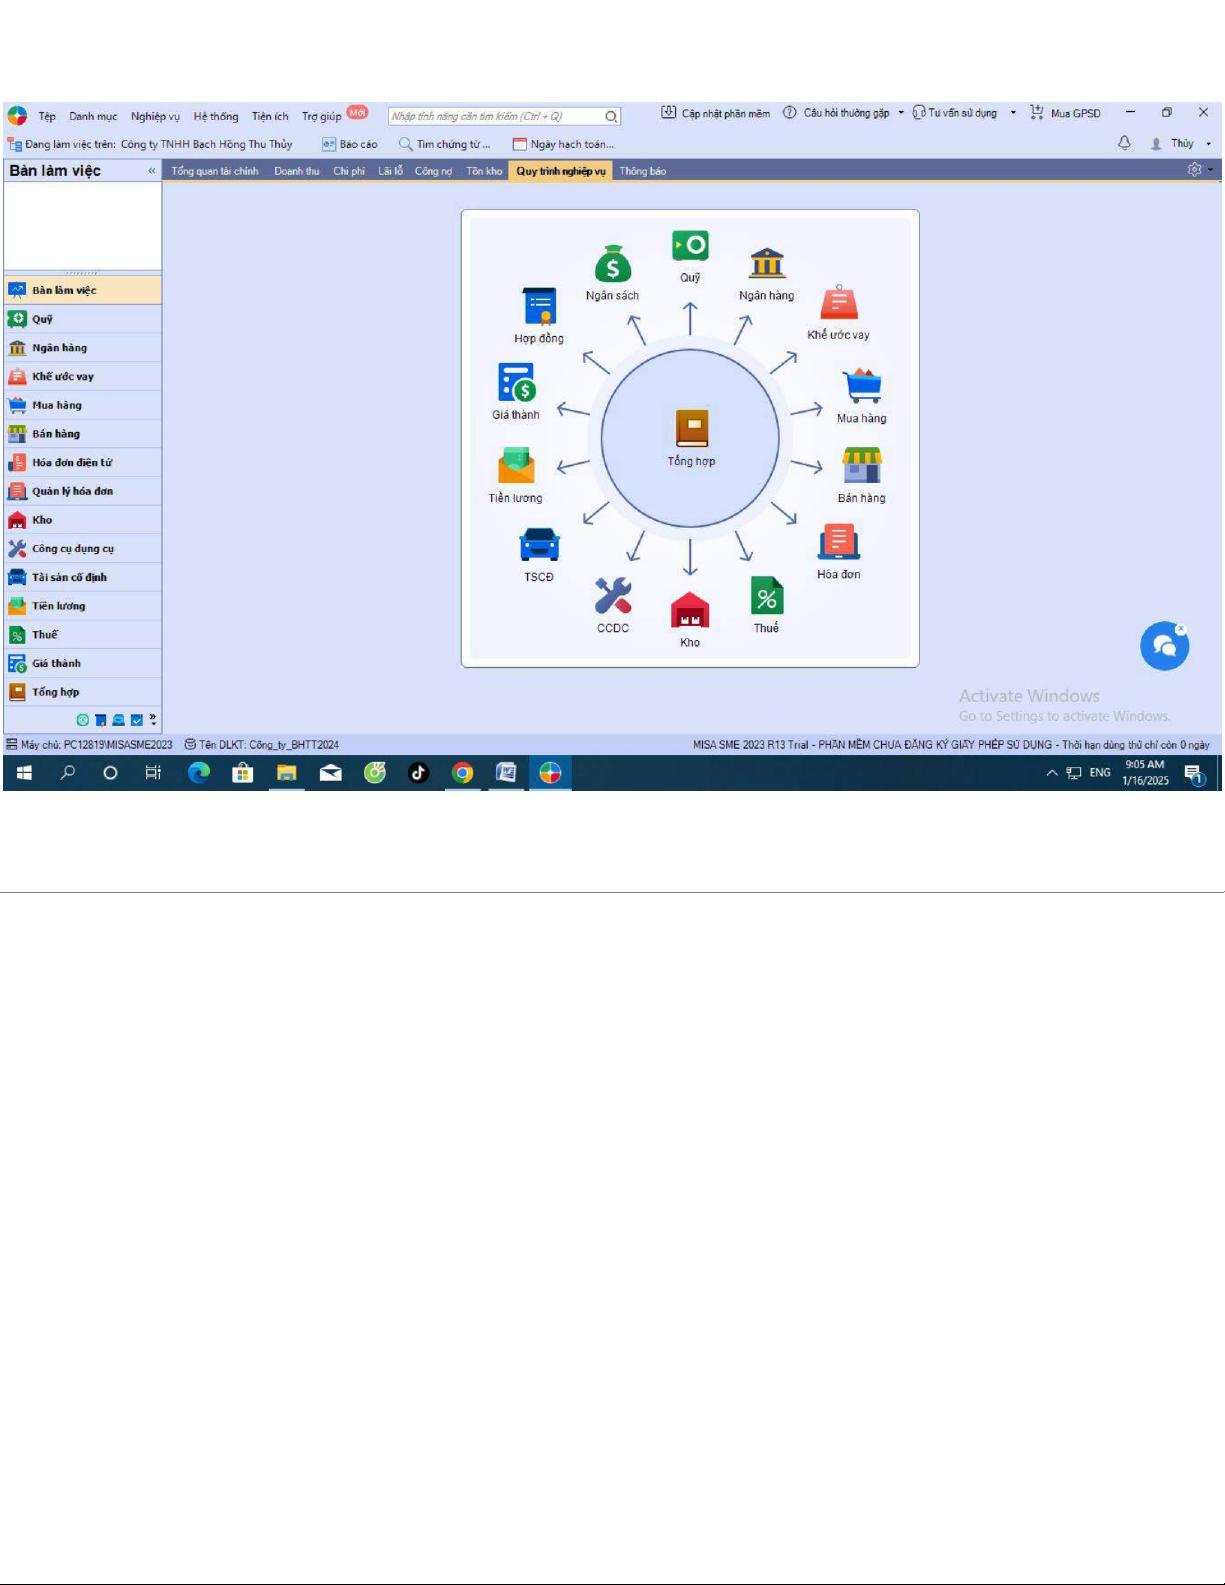Open the floating chat support bubble

click(1164, 646)
